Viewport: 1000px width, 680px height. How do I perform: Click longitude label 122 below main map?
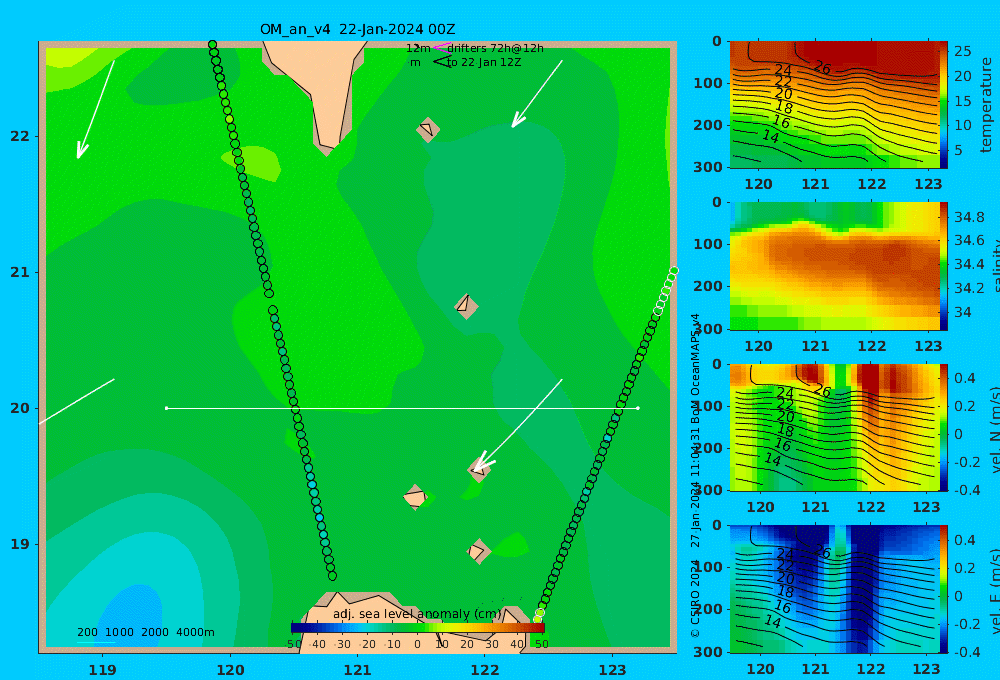[x=485, y=670]
